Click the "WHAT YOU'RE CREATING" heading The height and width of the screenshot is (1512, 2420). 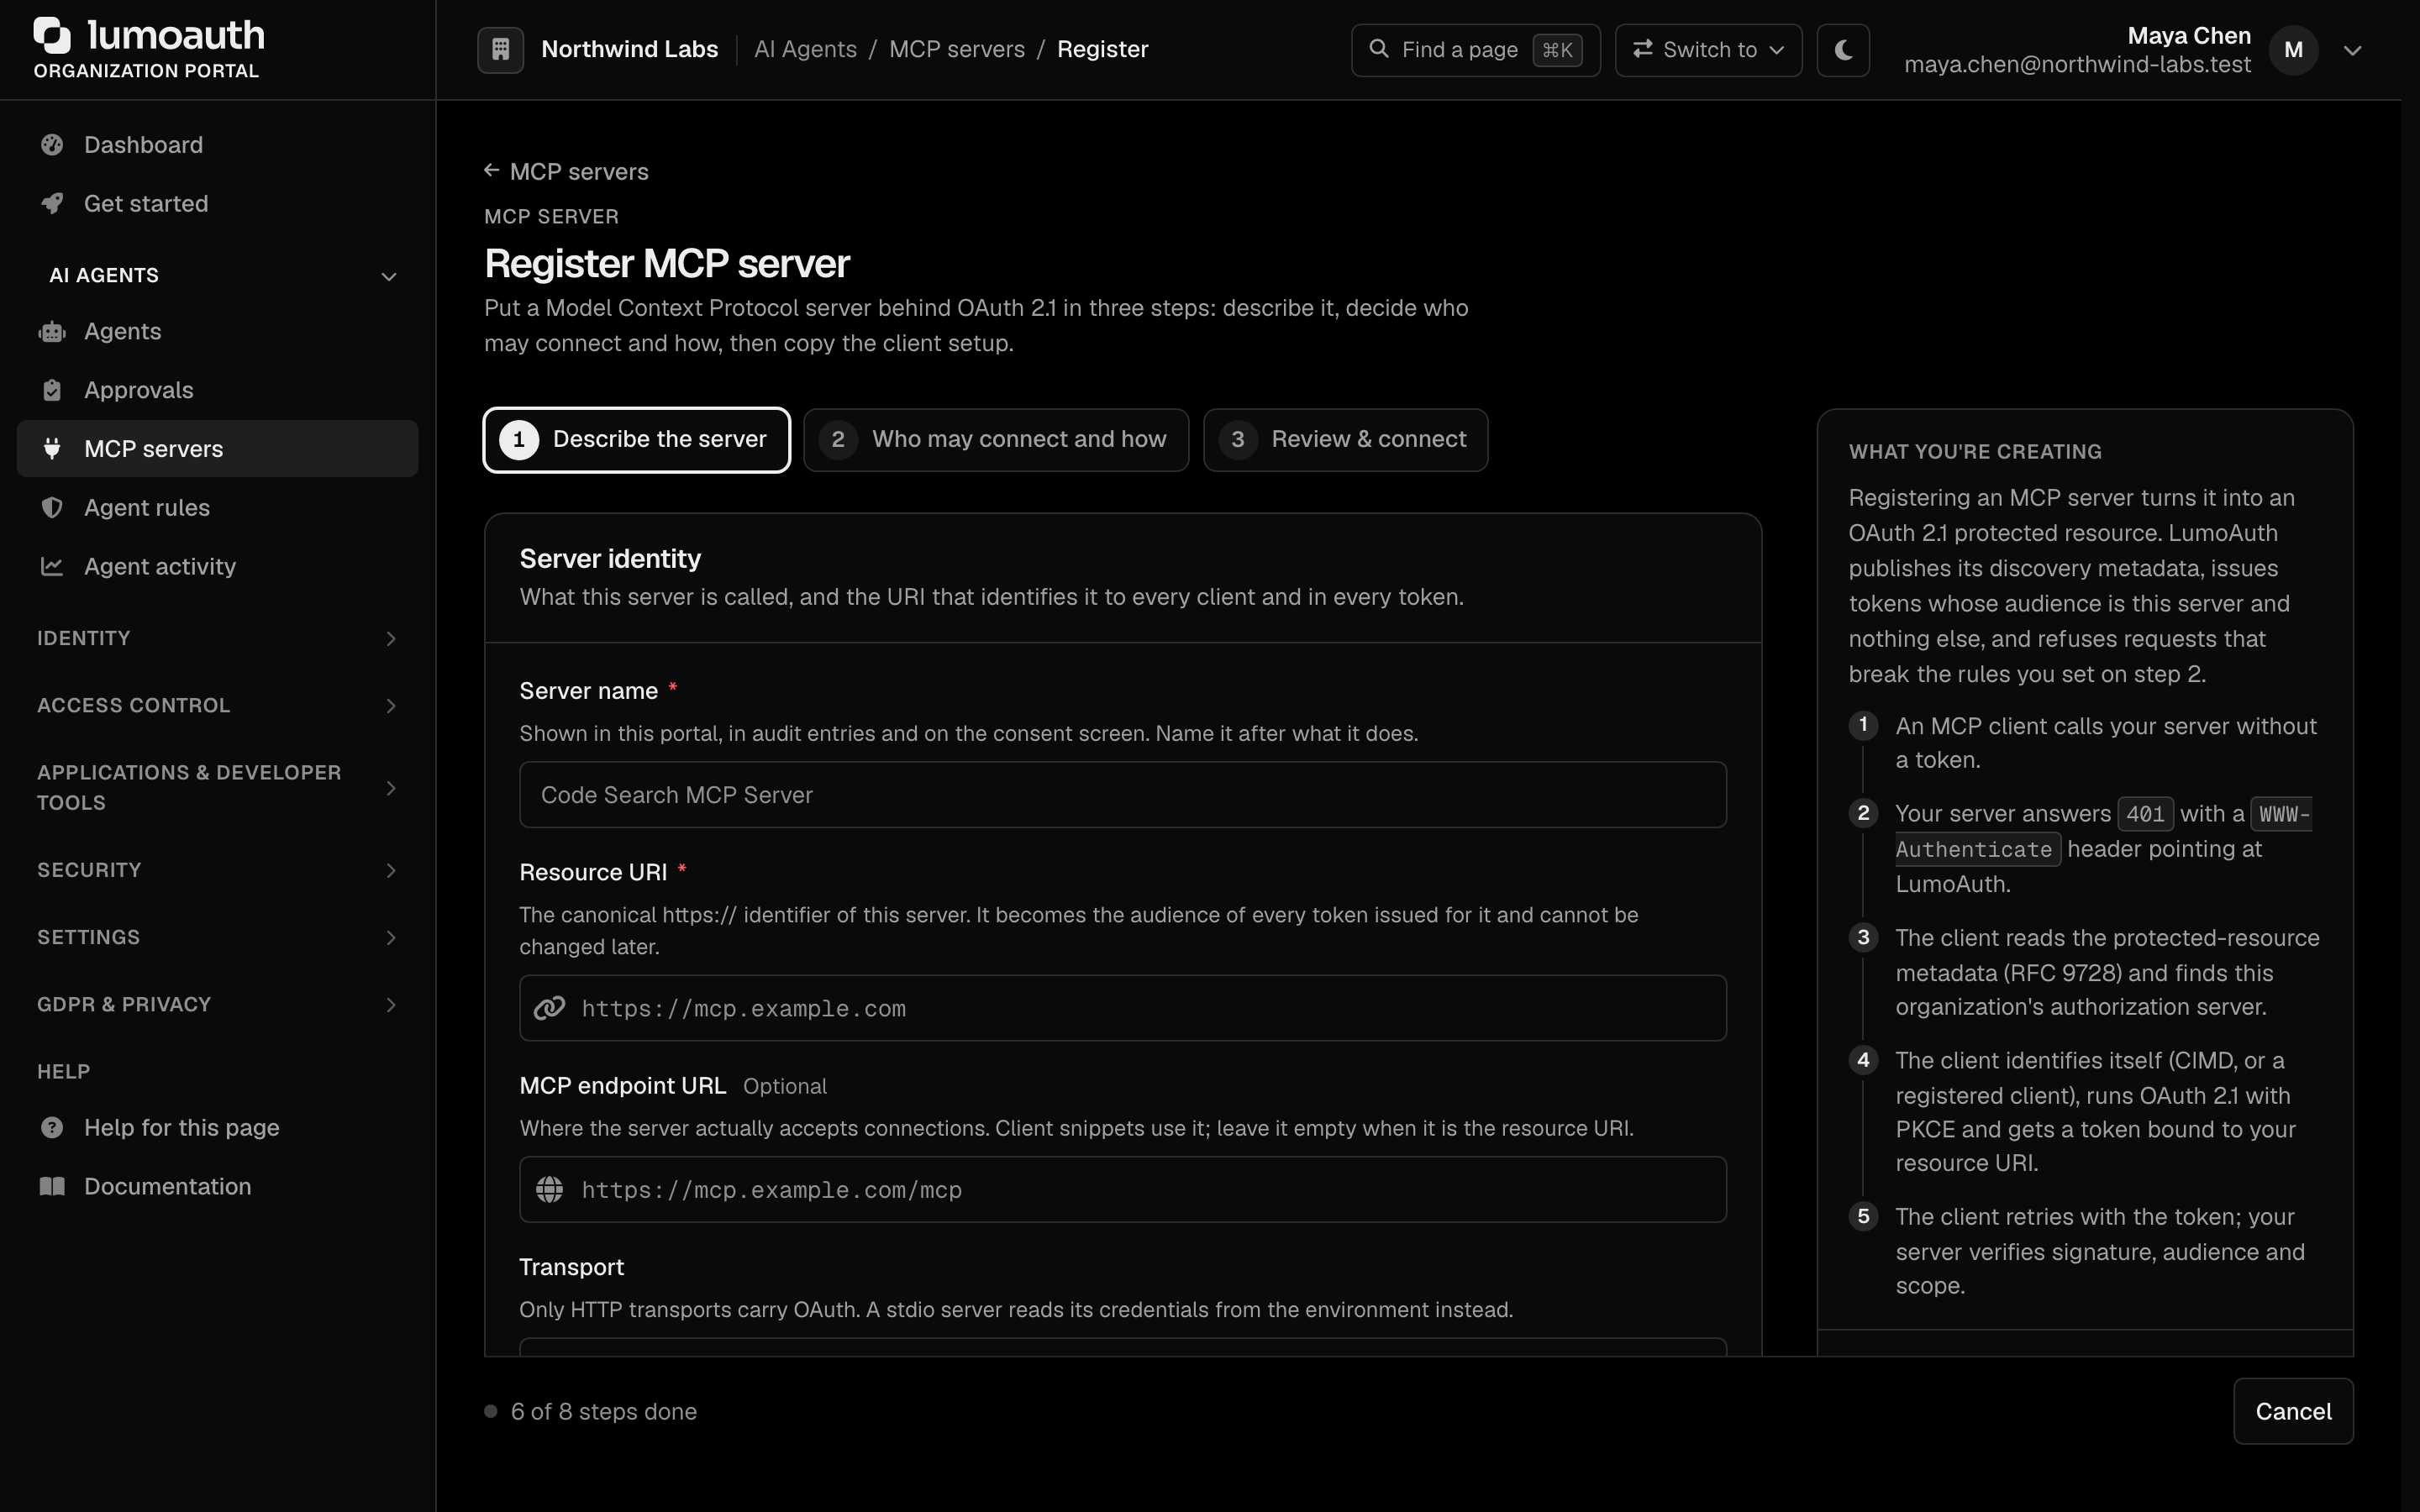1975,452
